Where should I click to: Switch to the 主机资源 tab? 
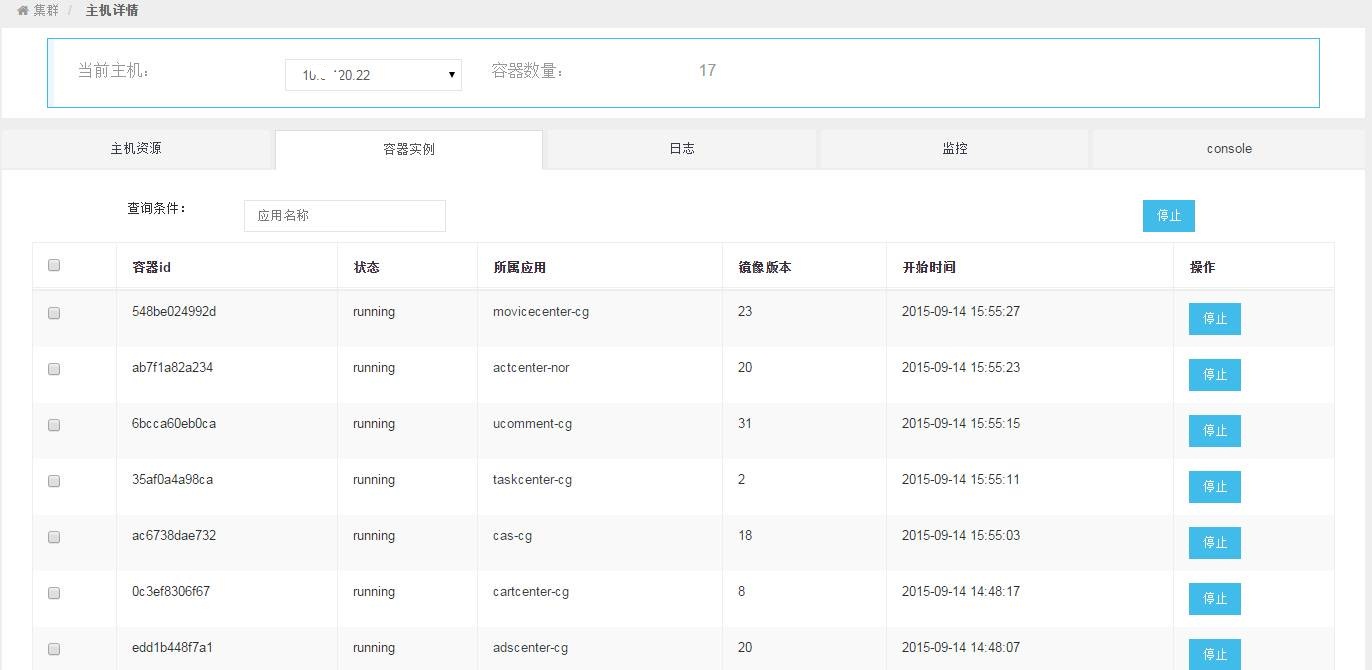point(136,148)
